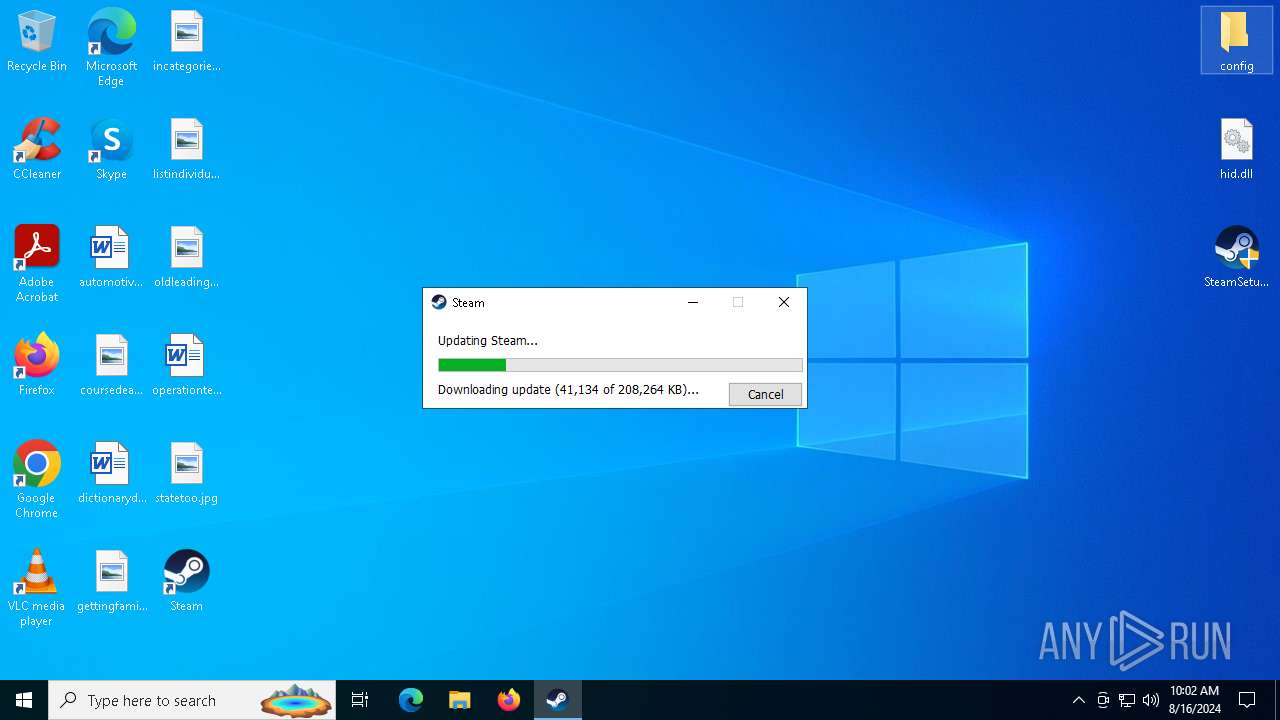Select the Steam desktop shortcut
Image resolution: width=1280 pixels, height=720 pixels.
[x=187, y=582]
